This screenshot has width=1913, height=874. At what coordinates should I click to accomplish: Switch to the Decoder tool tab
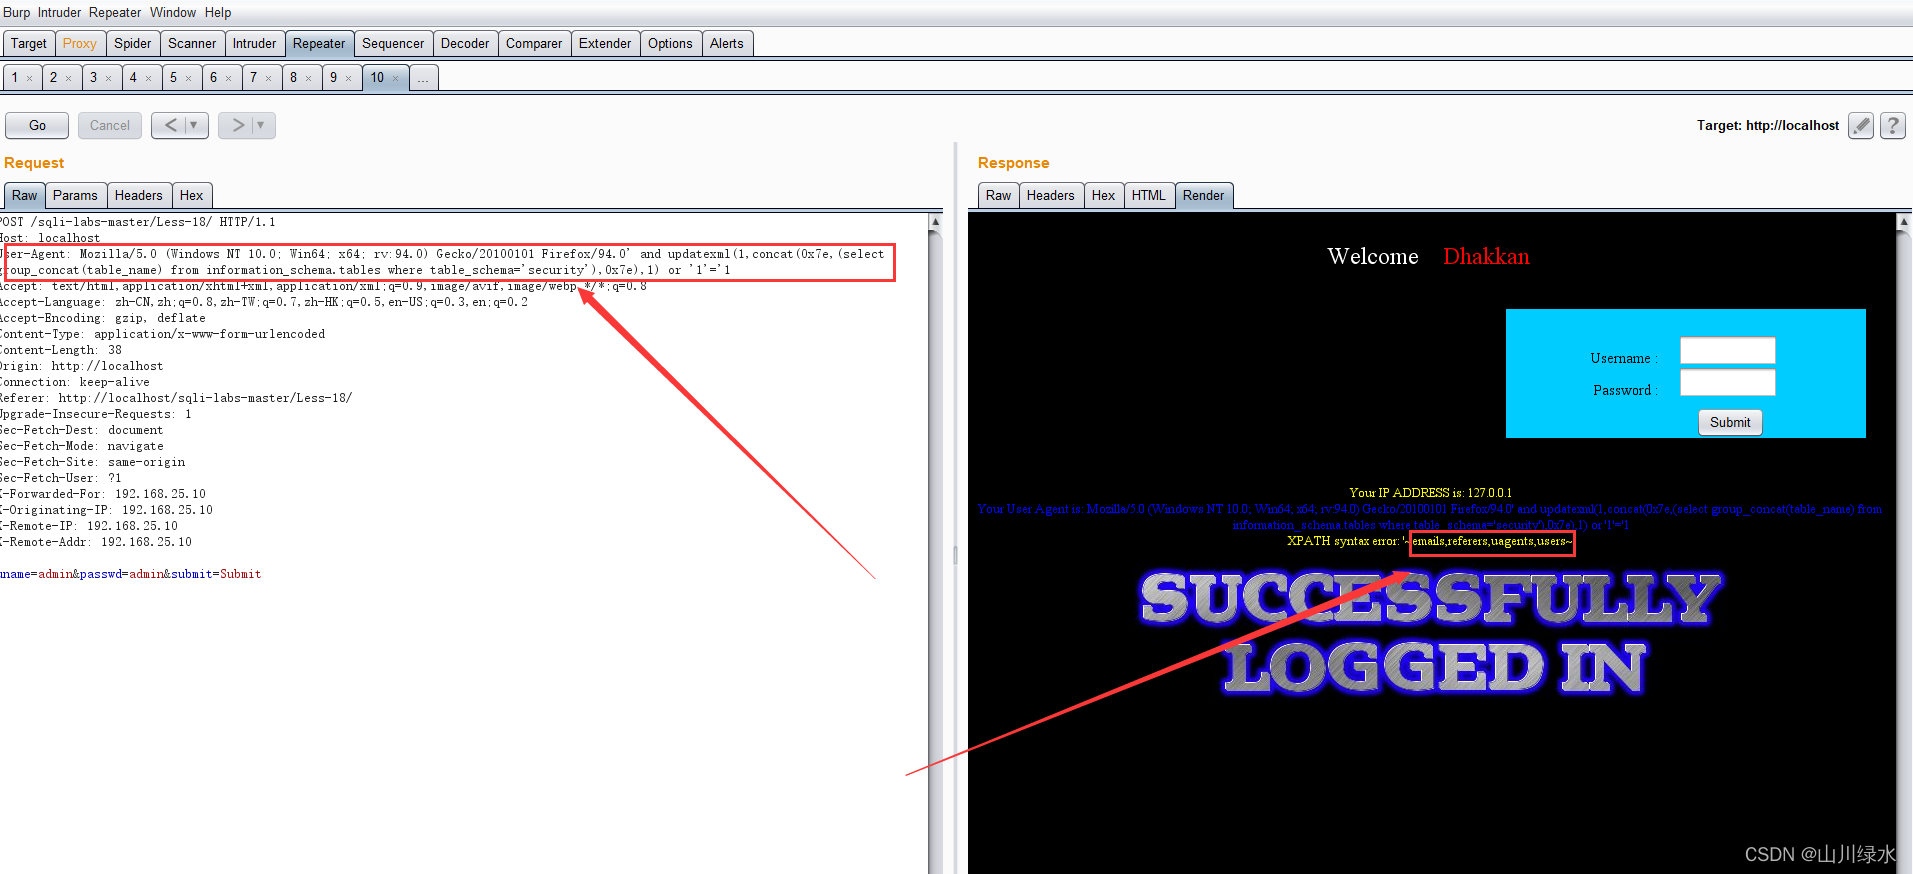point(465,43)
